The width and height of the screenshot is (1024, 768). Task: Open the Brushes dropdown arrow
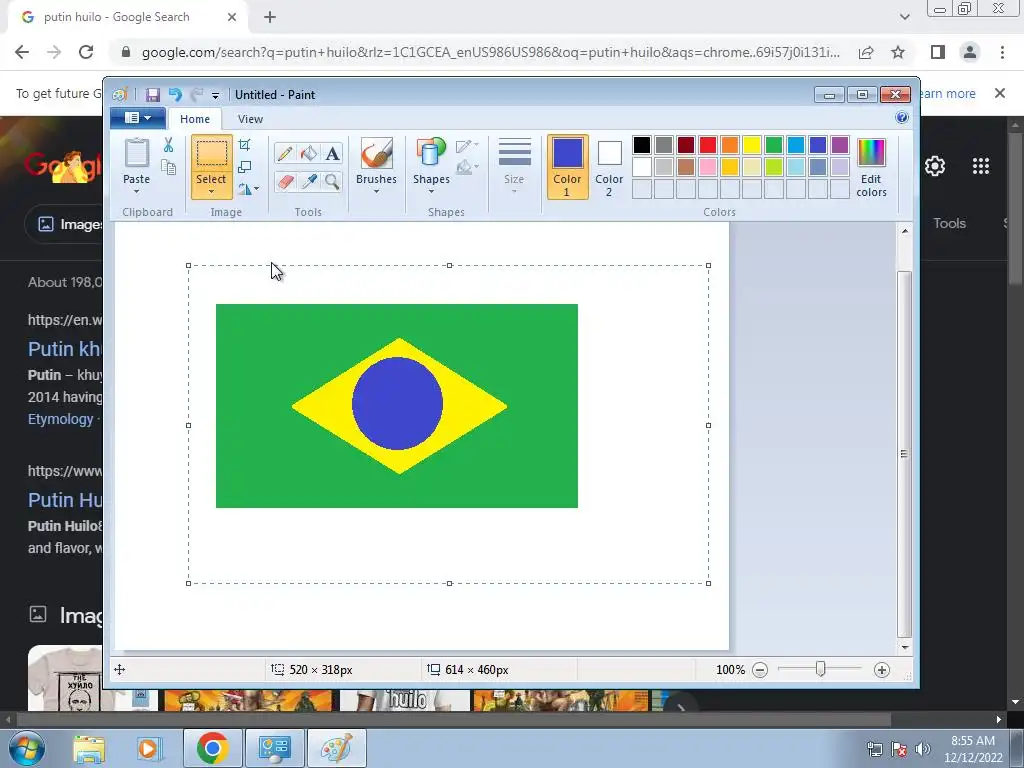[x=376, y=191]
